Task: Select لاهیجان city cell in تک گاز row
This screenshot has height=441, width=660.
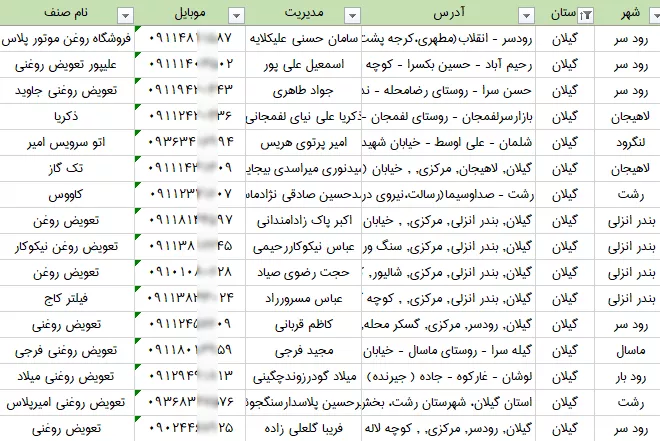Action: click(628, 169)
